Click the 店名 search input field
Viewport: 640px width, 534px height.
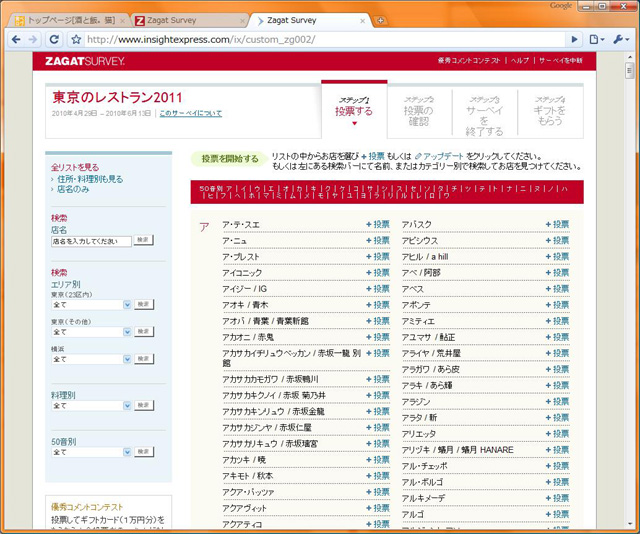coord(90,240)
